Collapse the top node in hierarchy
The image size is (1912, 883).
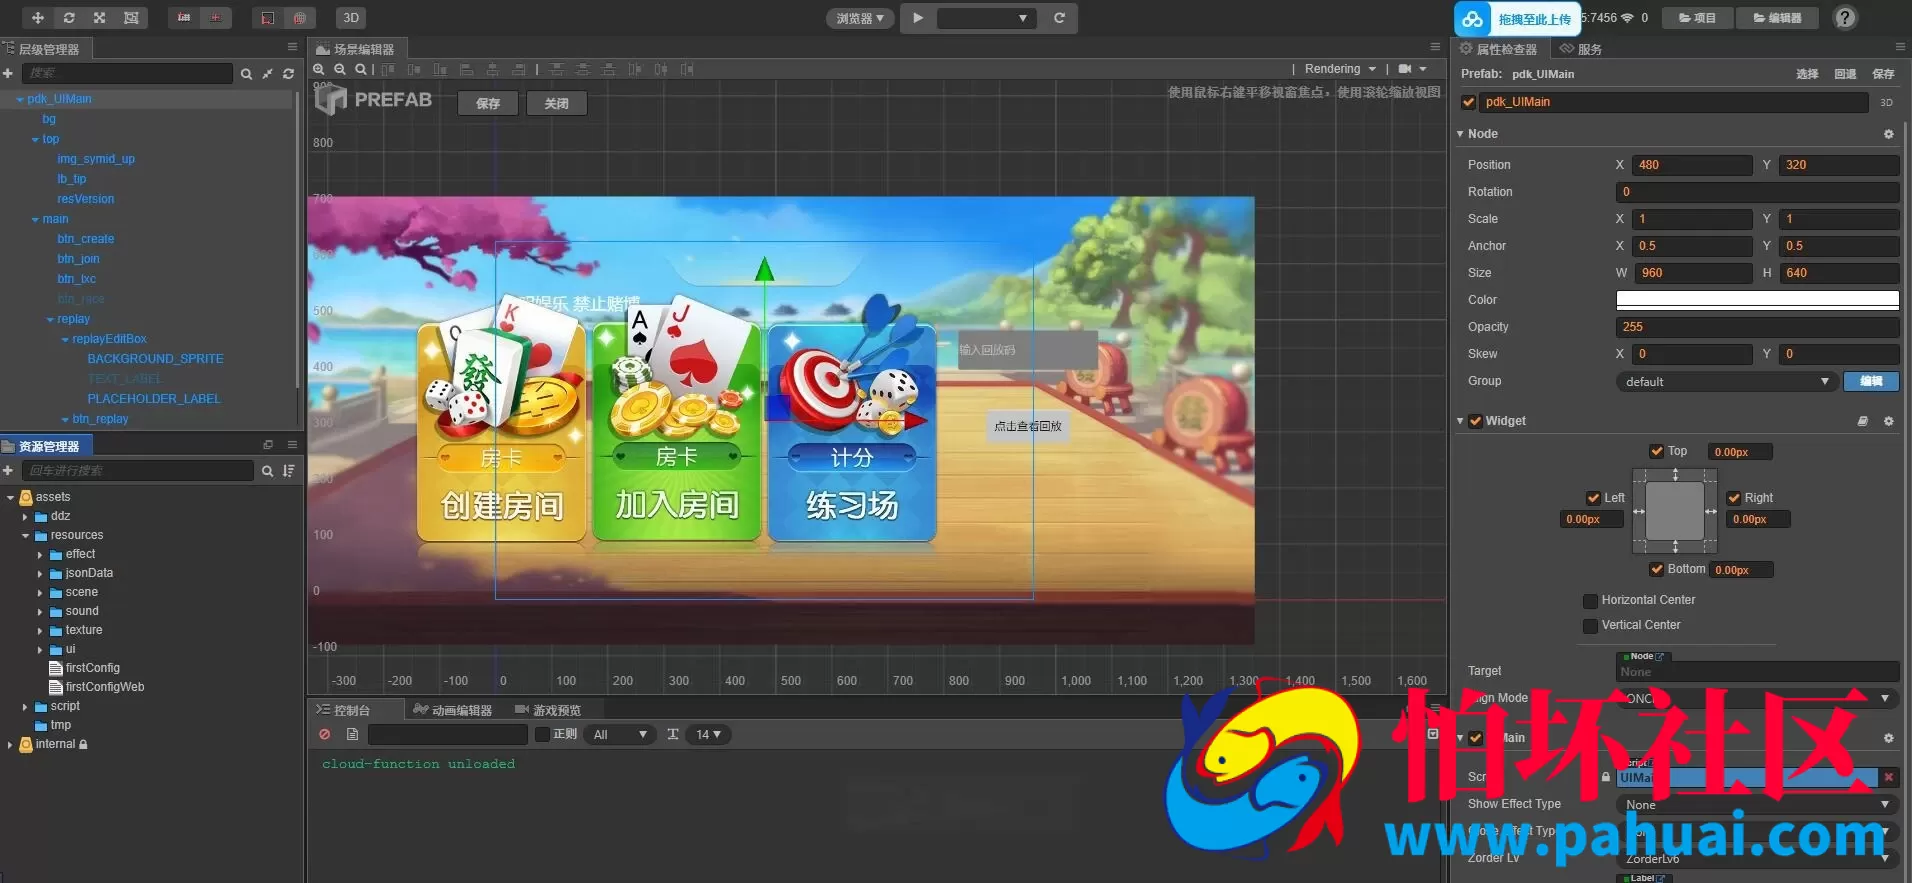tap(35, 140)
